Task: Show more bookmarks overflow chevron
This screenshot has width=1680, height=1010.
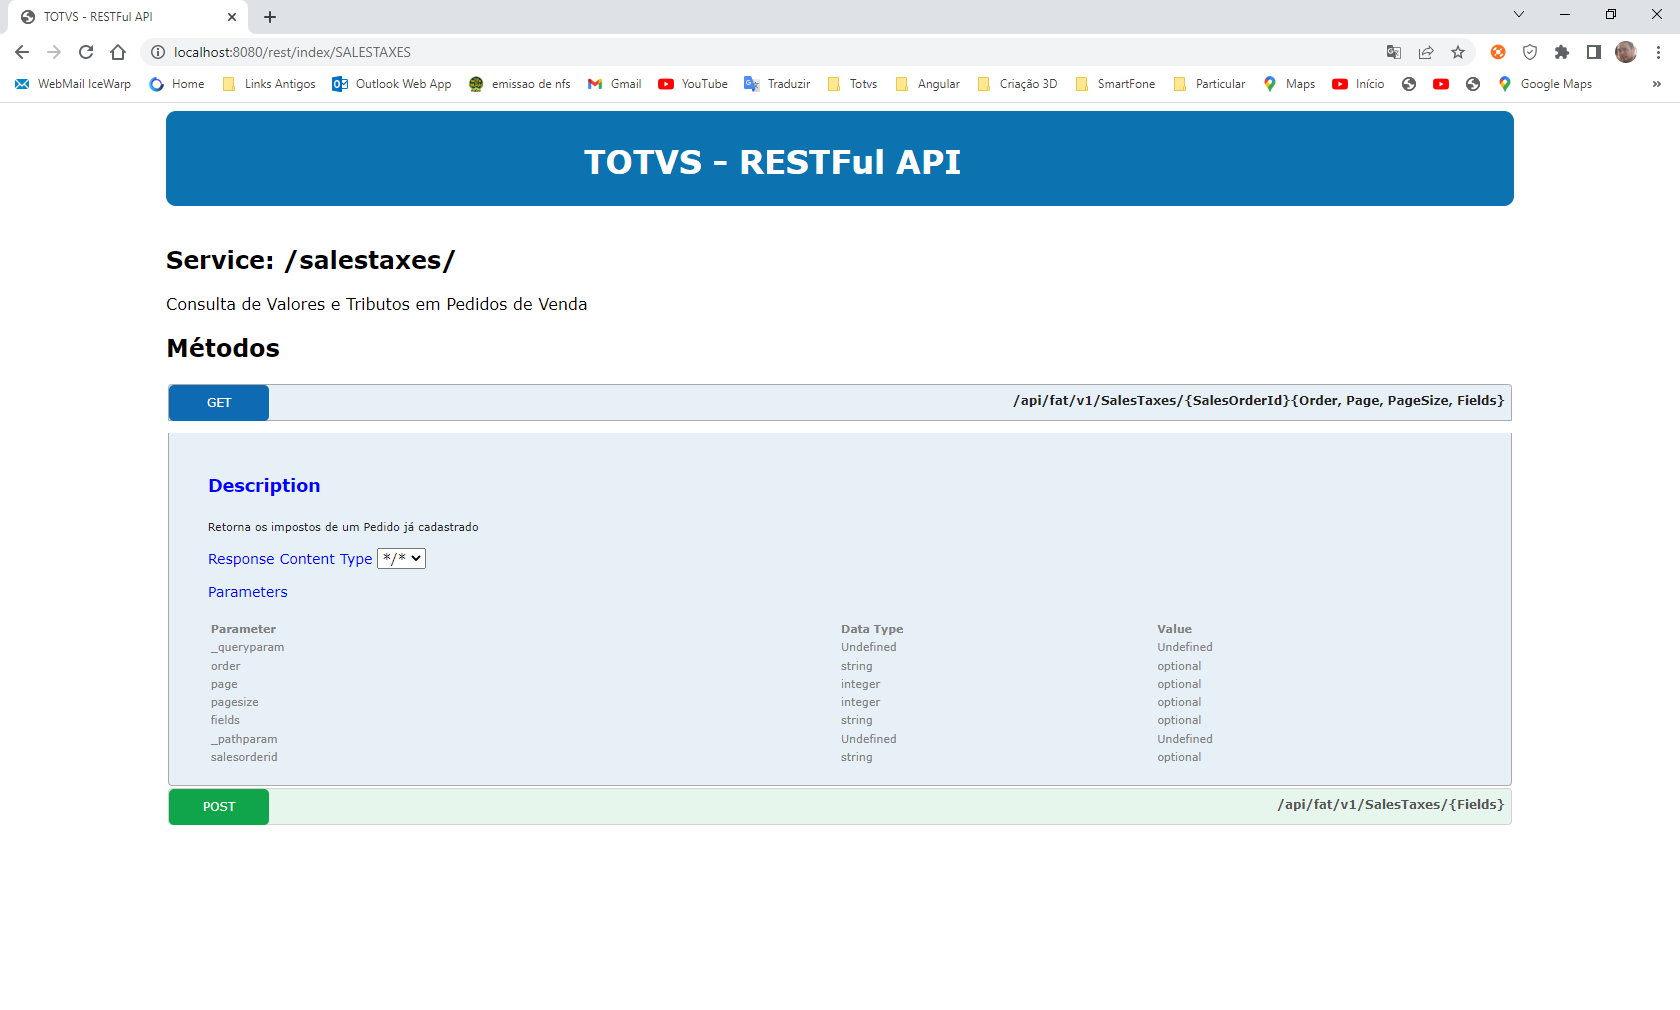Action: pyautogui.click(x=1657, y=84)
